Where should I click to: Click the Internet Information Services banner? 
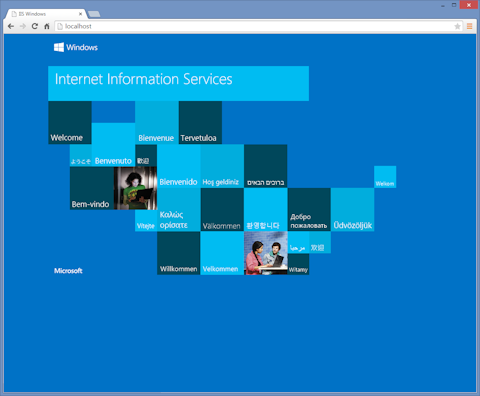click(178, 83)
